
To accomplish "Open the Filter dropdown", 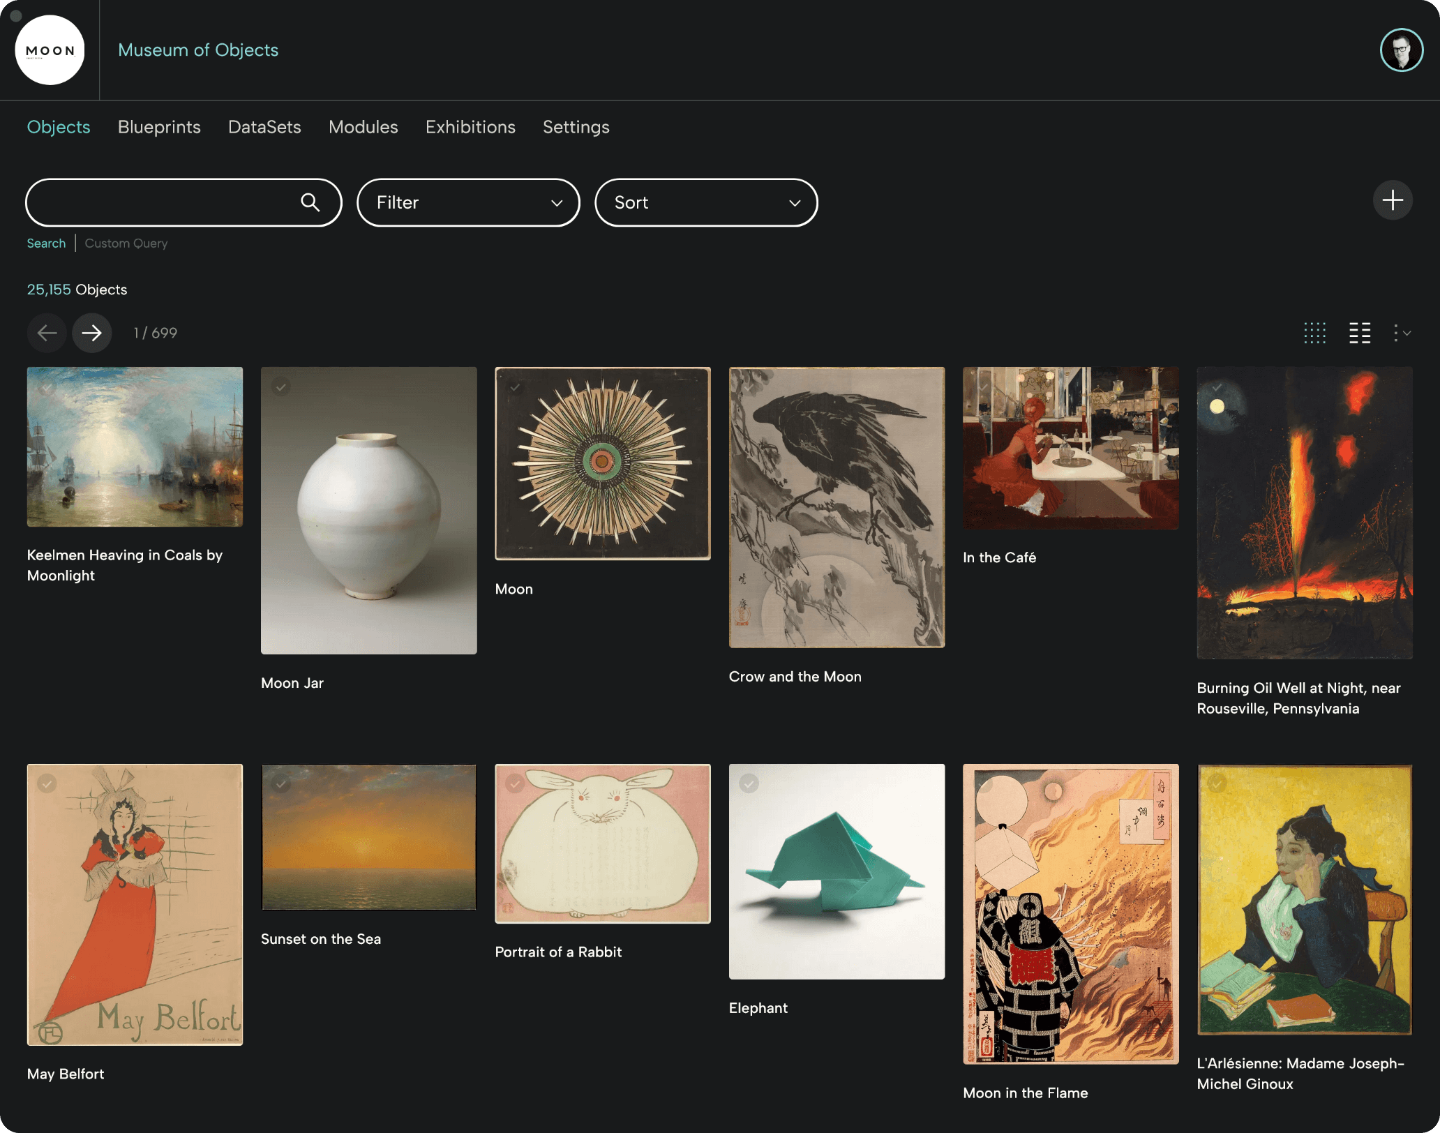I will [x=468, y=203].
